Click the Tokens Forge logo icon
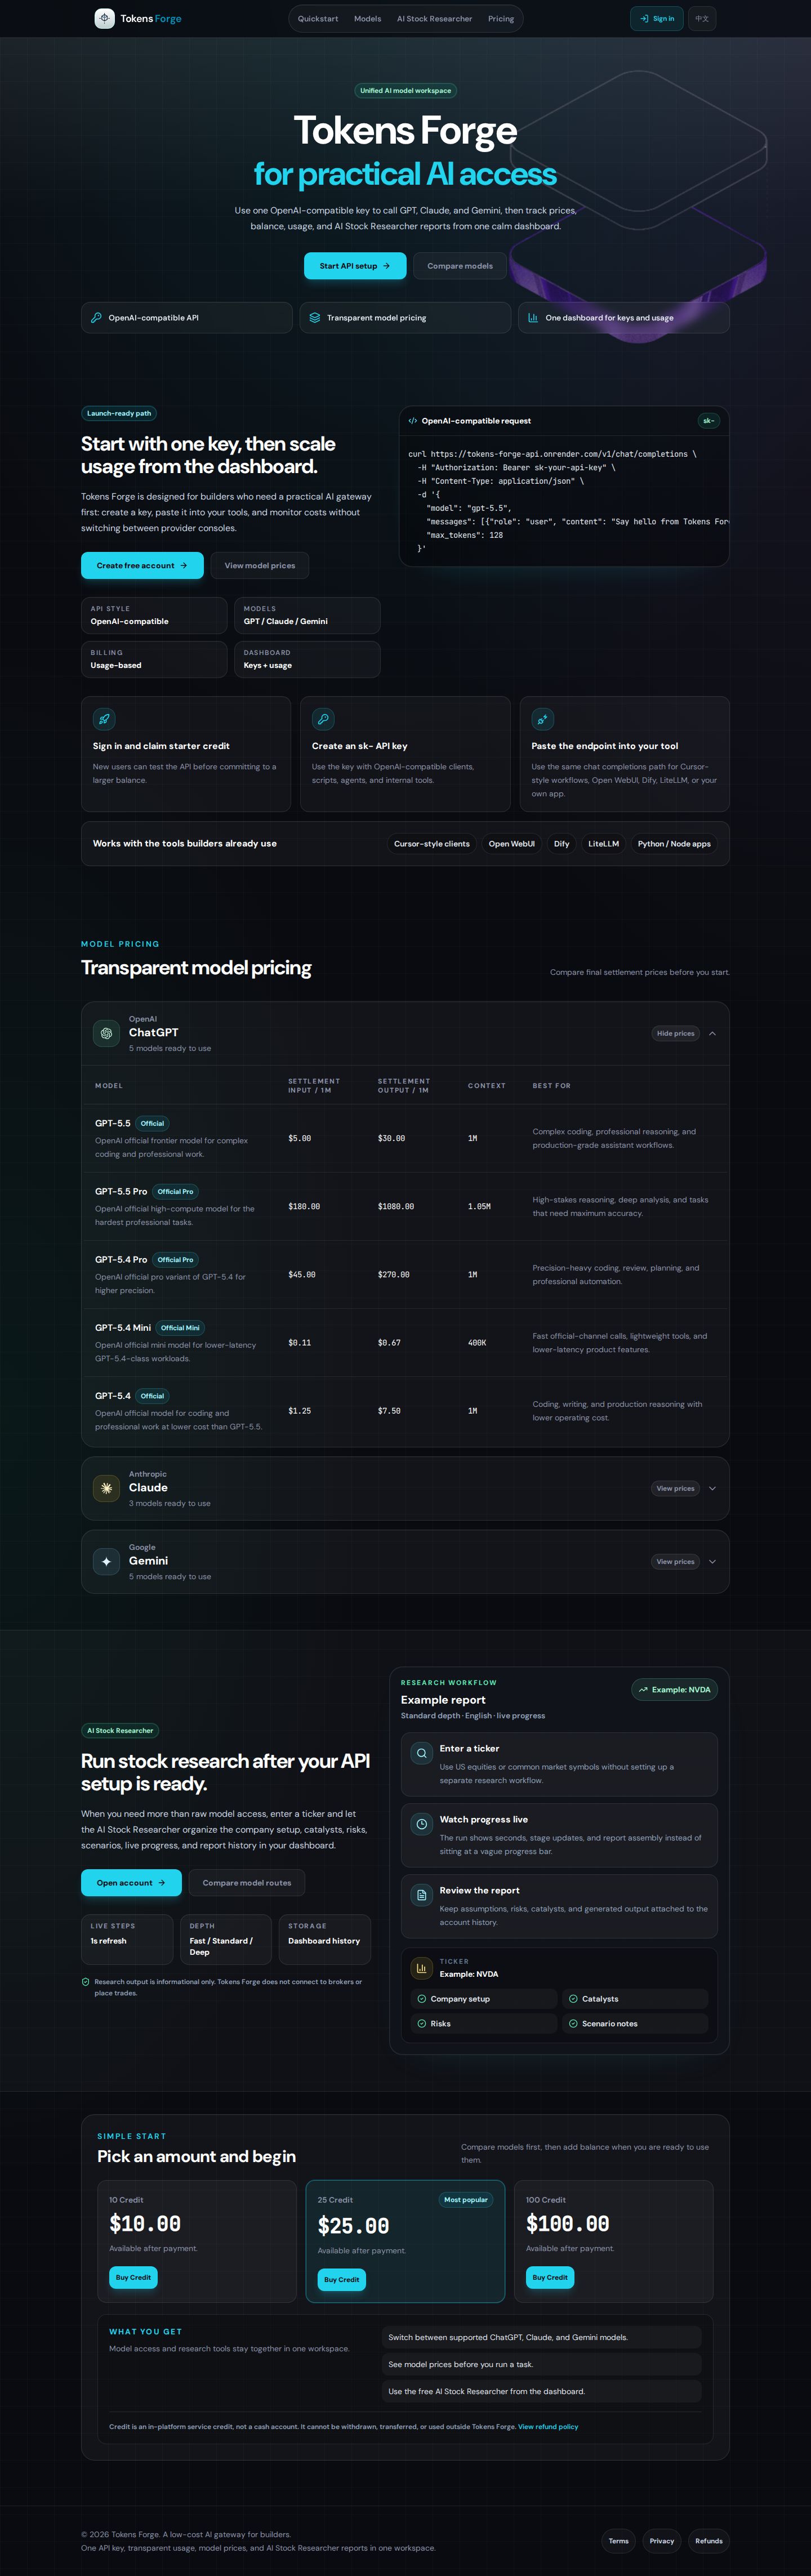 click(104, 18)
